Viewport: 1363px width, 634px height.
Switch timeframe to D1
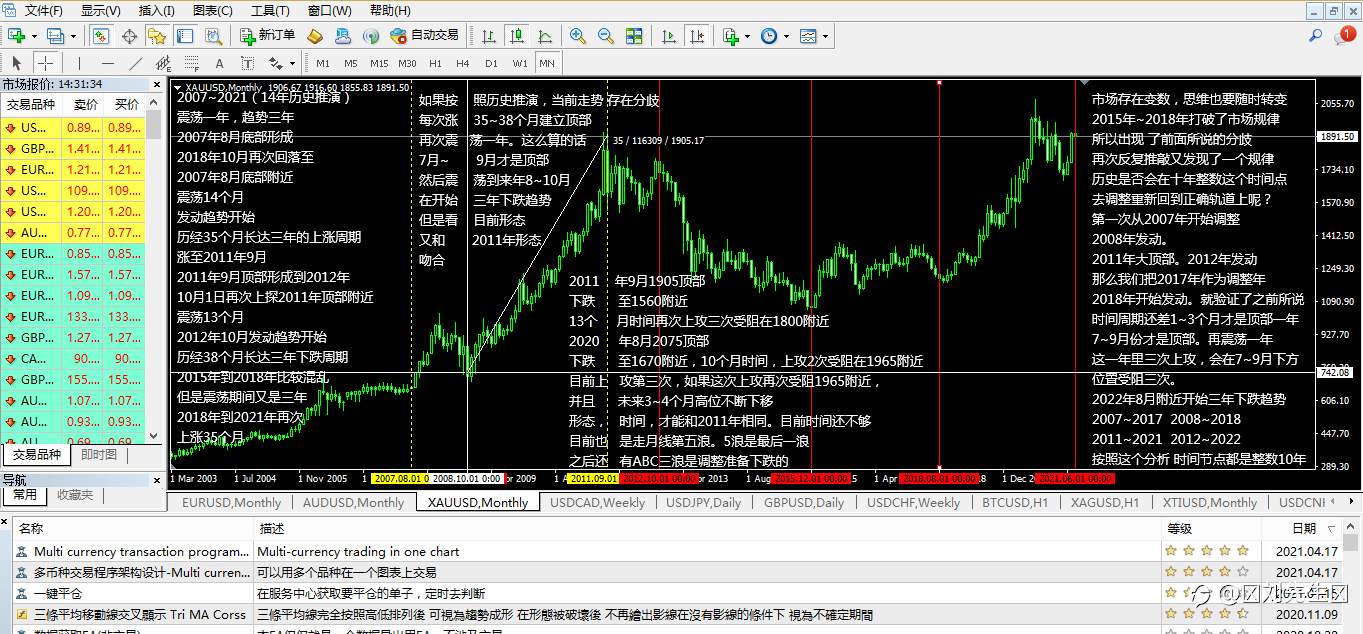tap(491, 62)
